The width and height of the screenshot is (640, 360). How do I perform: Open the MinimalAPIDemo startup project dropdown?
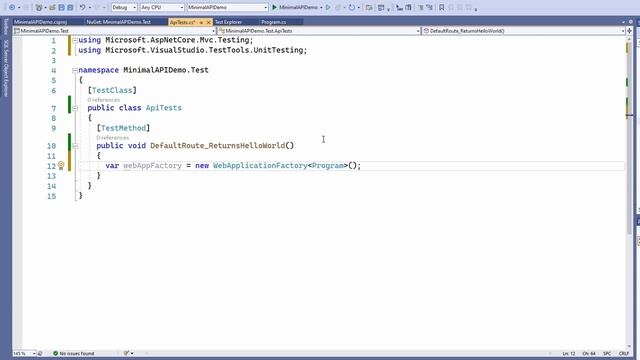(227, 7)
